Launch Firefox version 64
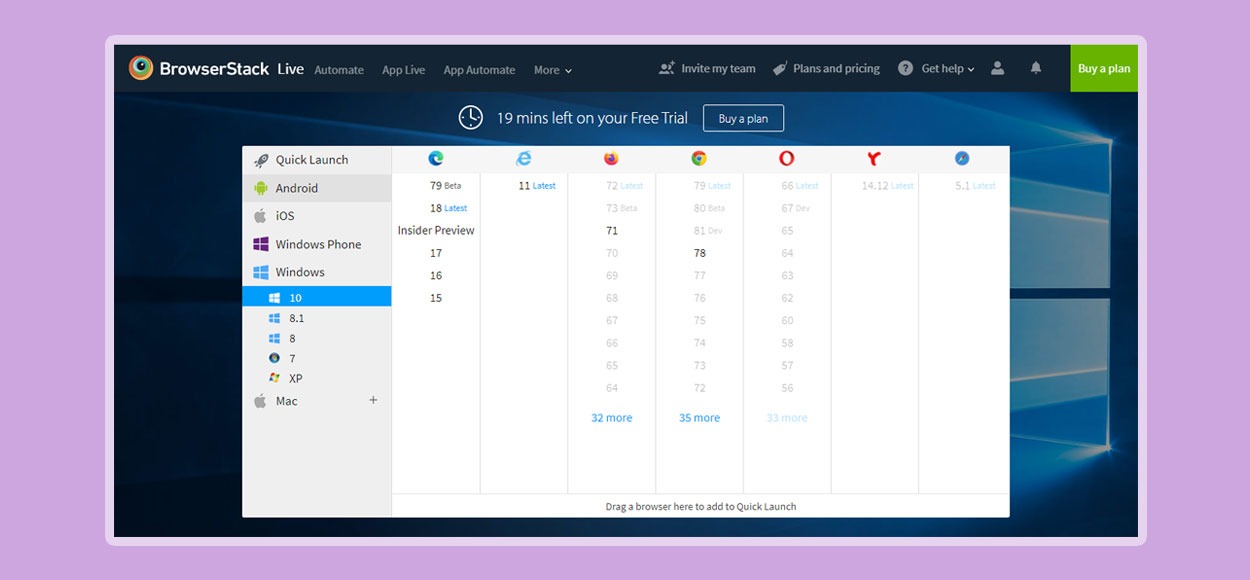Screen dimensions: 1250x580 612,388
